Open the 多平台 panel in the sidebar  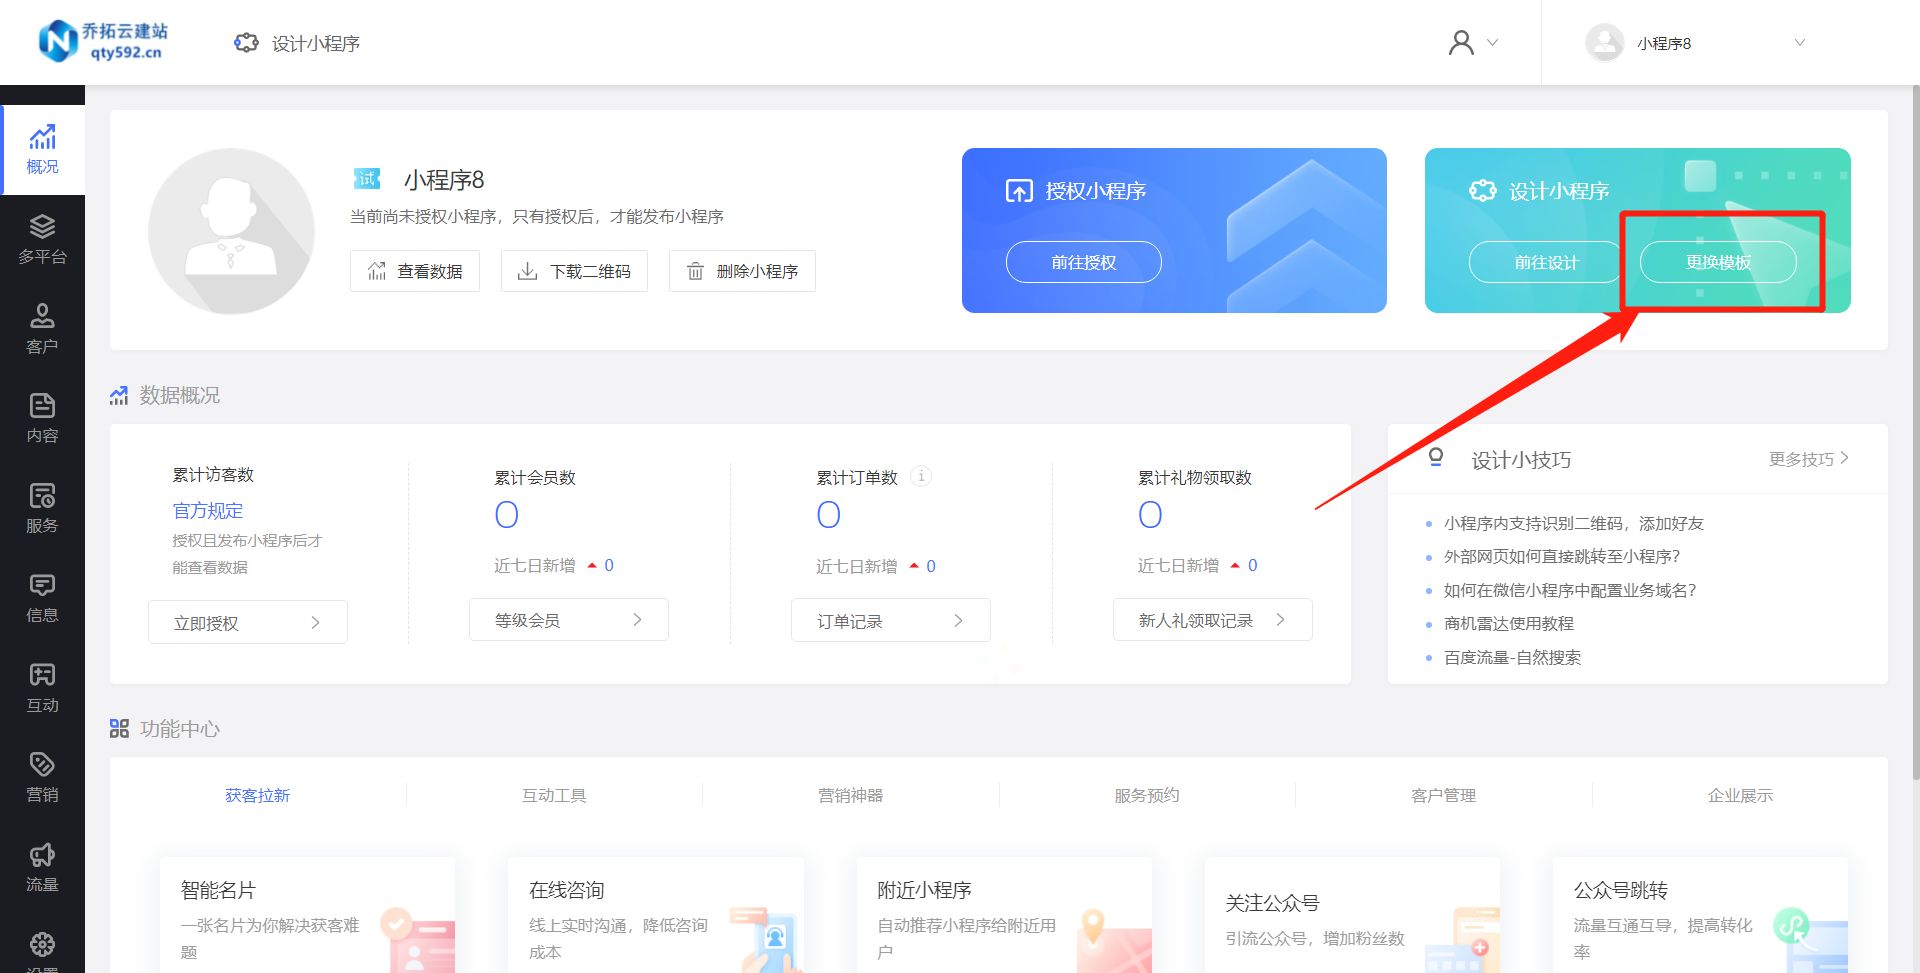[42, 238]
